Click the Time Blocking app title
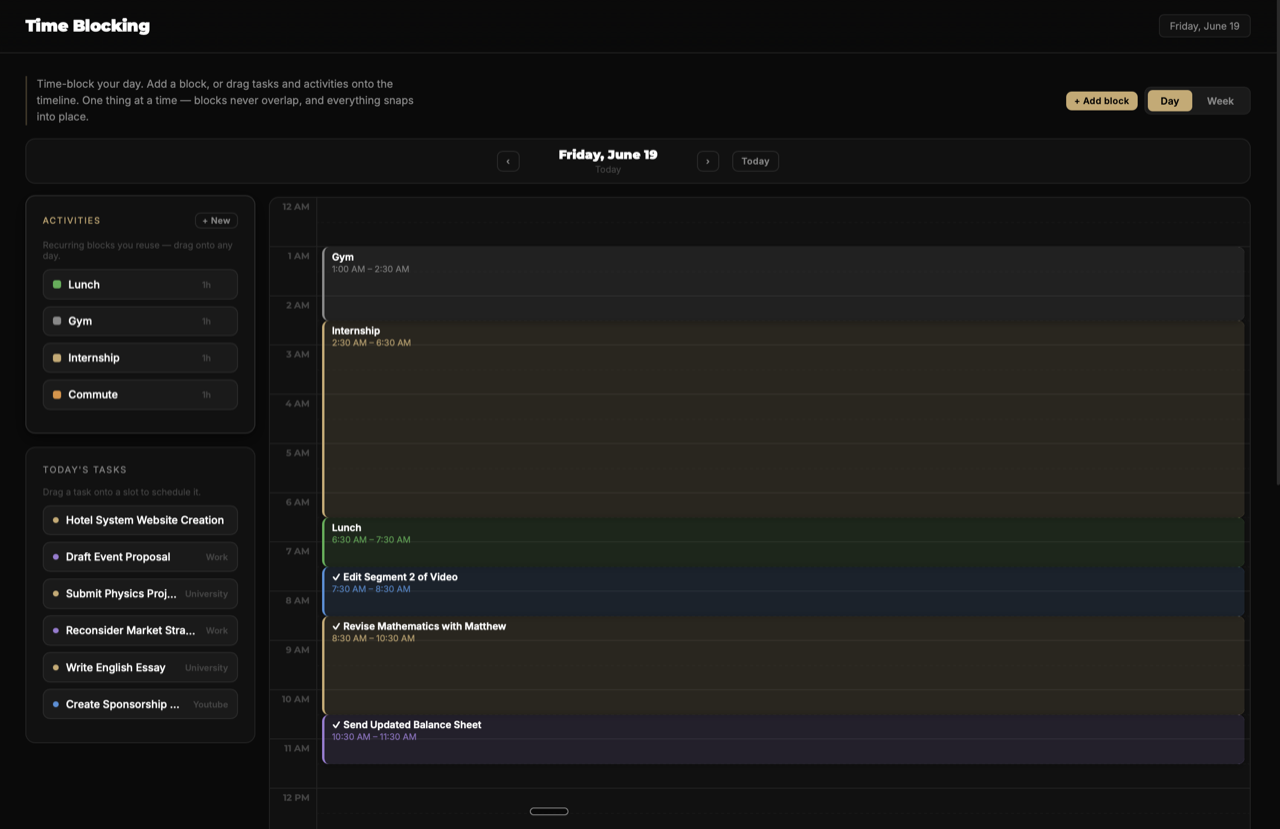This screenshot has width=1280, height=829. [87, 26]
